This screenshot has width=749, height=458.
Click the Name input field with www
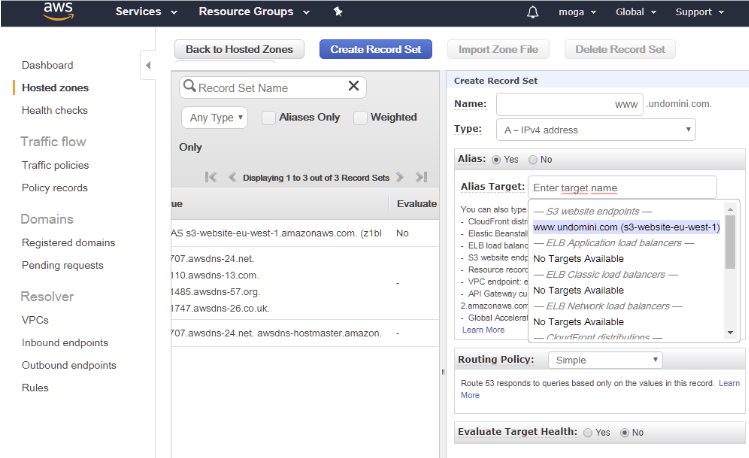[x=570, y=104]
